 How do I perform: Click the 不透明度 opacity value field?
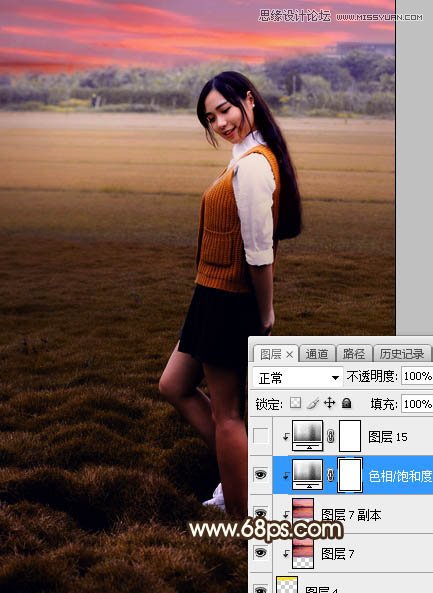[417, 376]
